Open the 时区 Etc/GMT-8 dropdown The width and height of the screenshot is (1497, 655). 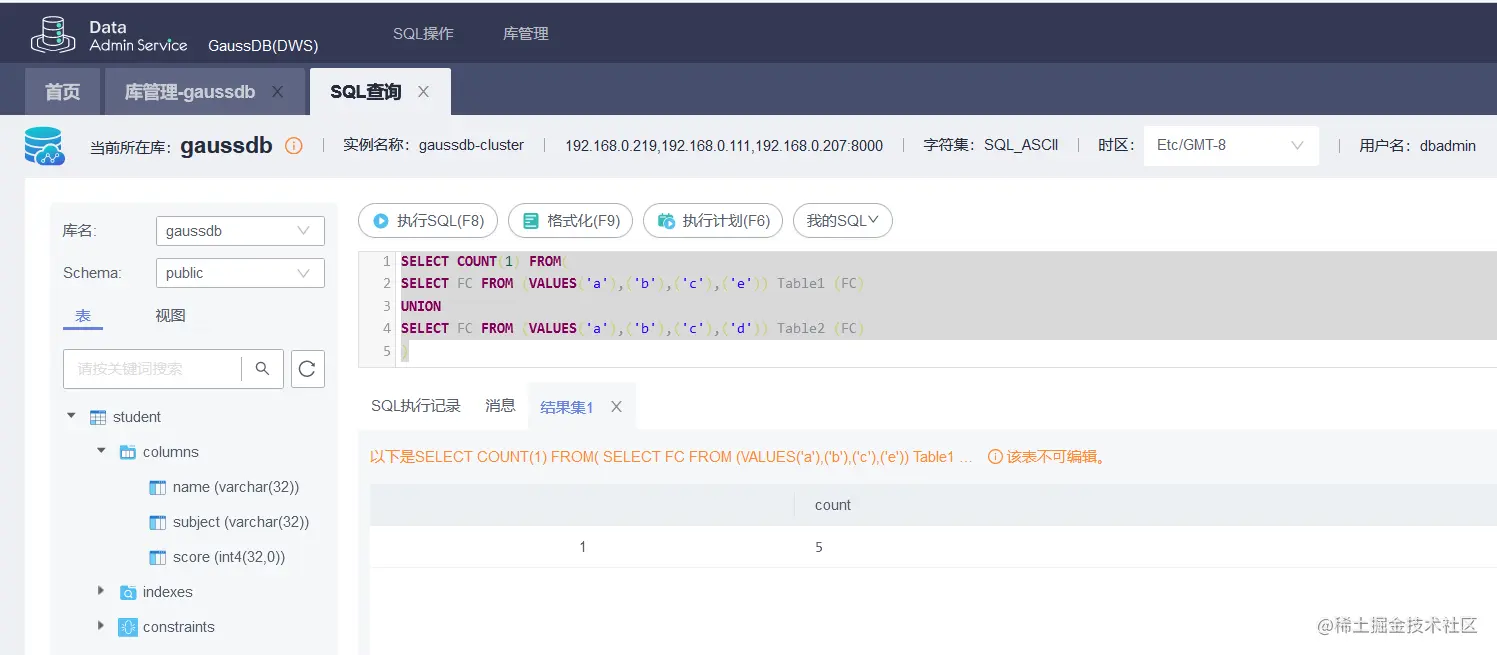[1231, 146]
